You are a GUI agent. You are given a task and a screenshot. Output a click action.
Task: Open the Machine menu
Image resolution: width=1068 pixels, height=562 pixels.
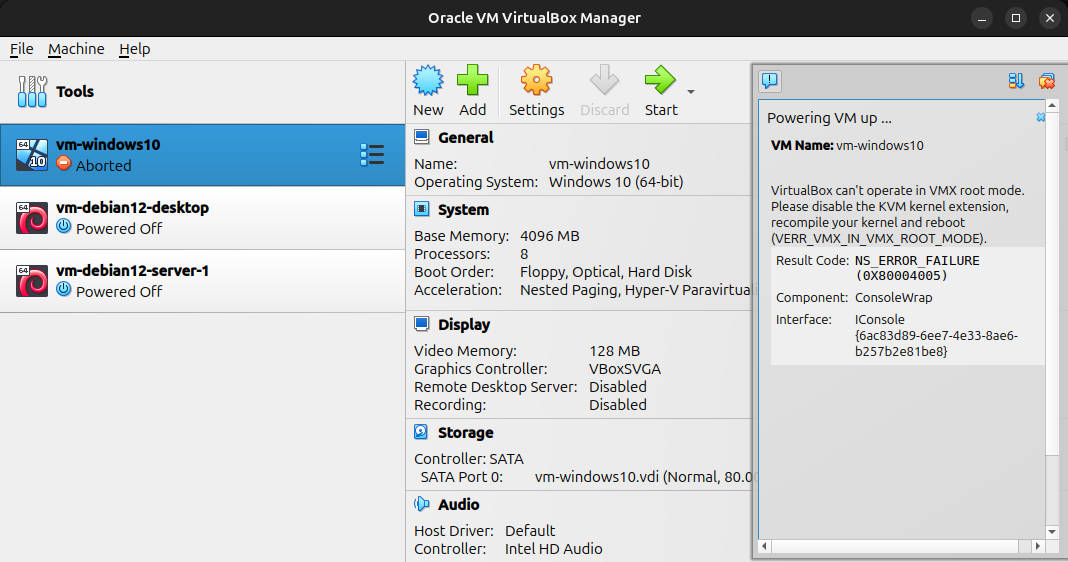click(76, 49)
